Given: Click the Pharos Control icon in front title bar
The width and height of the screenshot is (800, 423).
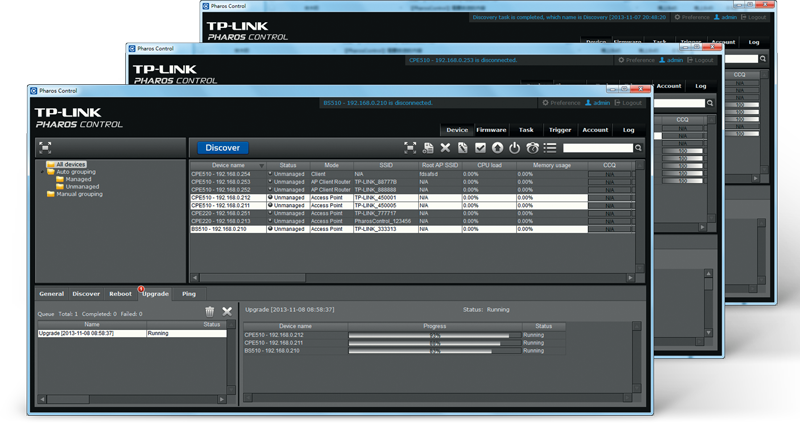Looking at the screenshot, I should 34,91.
